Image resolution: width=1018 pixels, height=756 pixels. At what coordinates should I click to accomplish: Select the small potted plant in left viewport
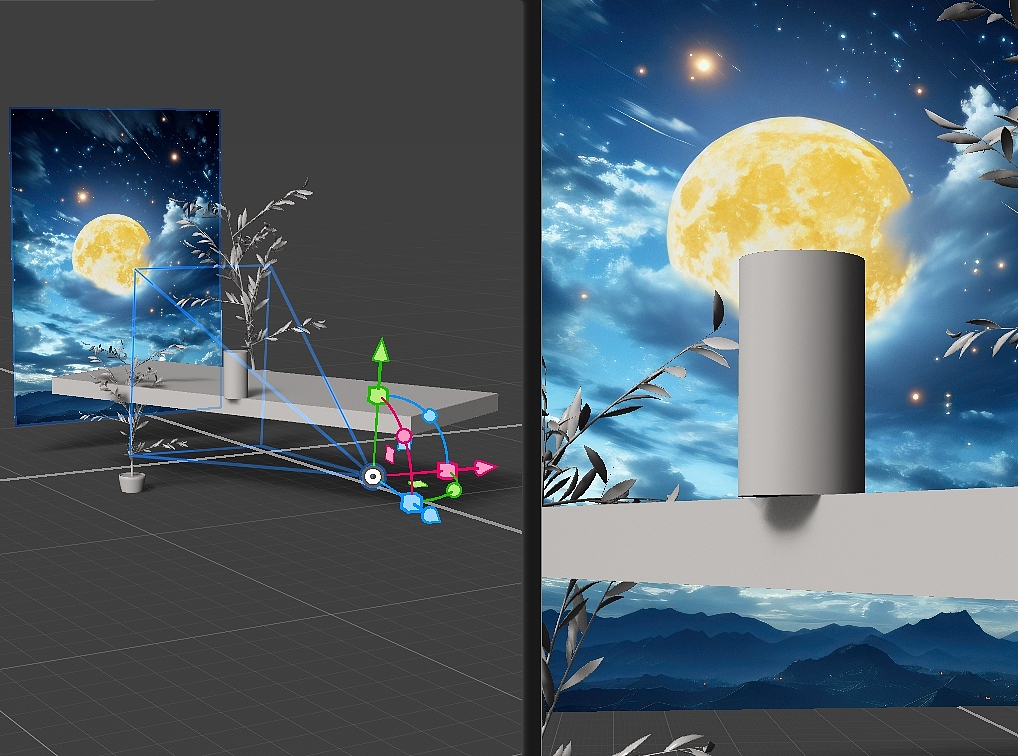click(132, 481)
